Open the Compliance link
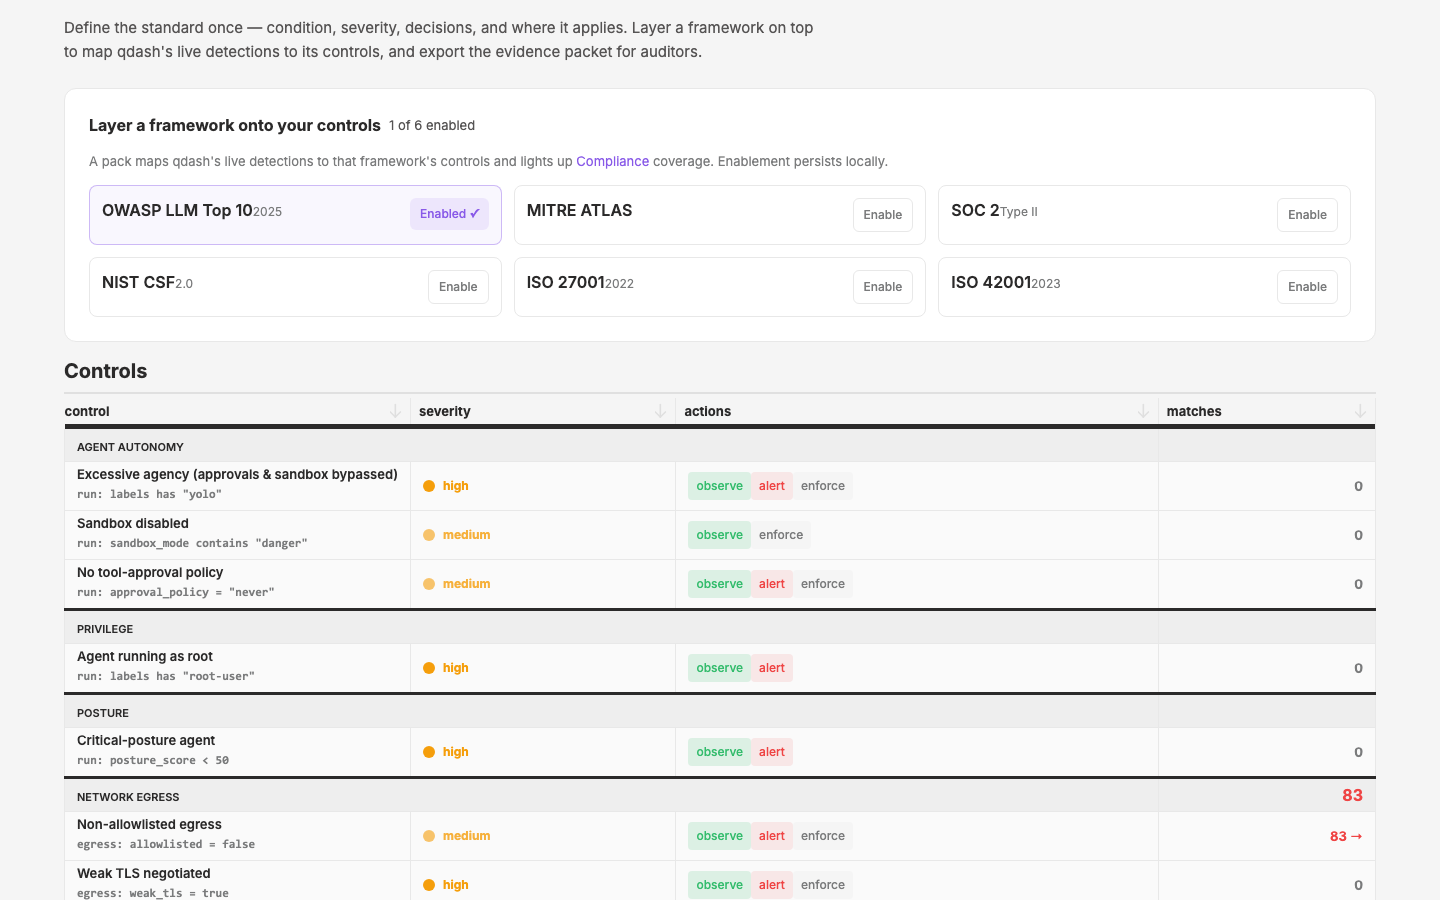The width and height of the screenshot is (1440, 900). [x=612, y=161]
